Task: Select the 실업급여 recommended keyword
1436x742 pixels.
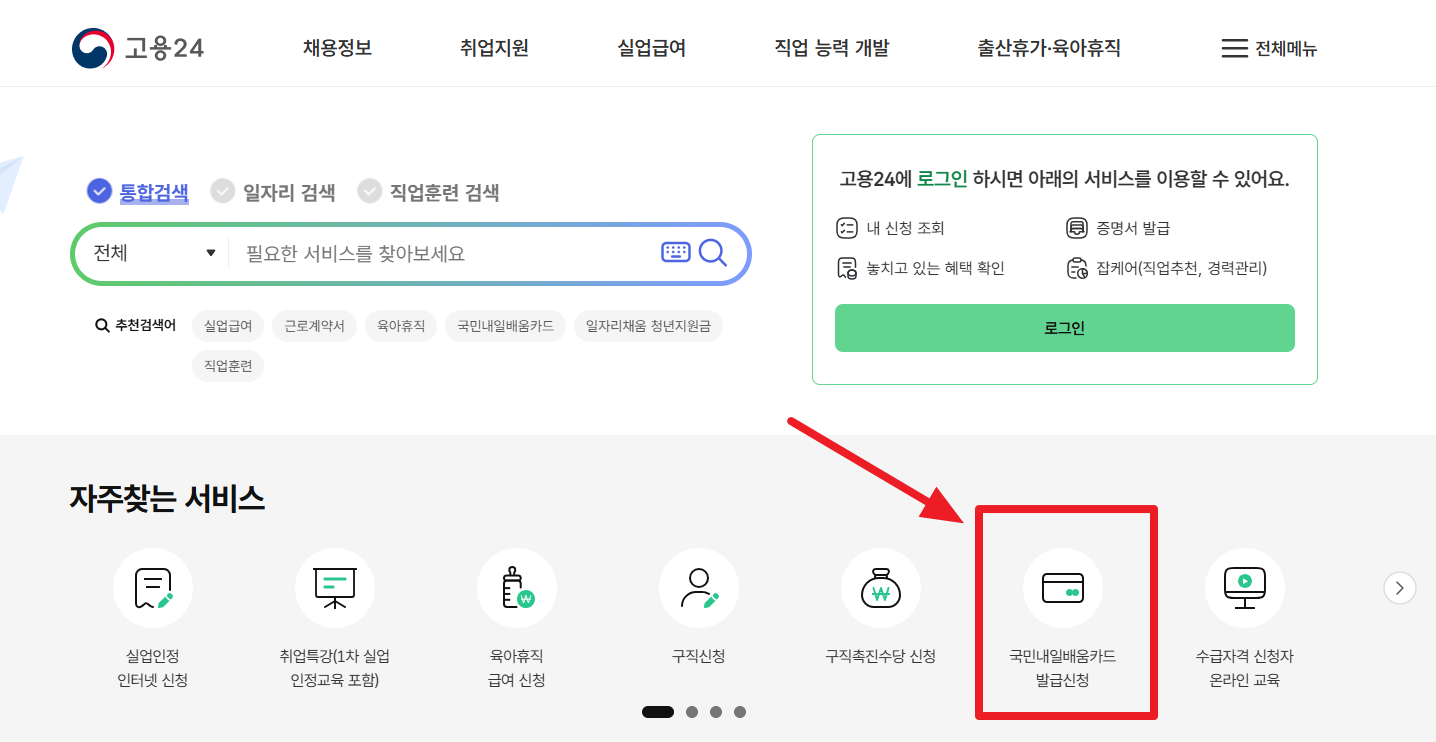Action: tap(228, 326)
